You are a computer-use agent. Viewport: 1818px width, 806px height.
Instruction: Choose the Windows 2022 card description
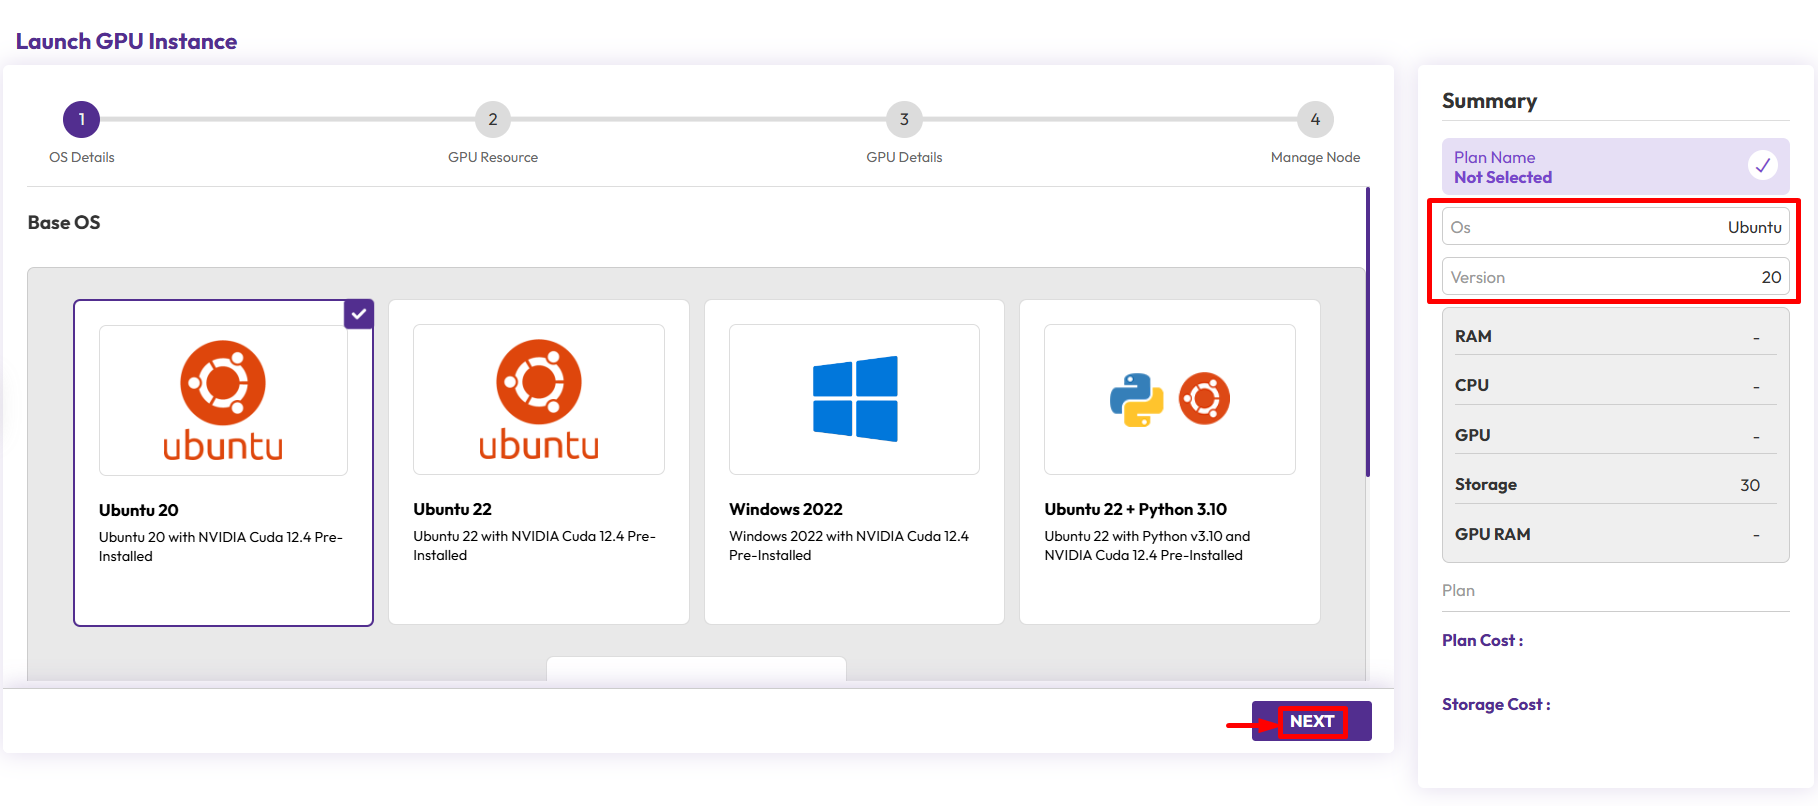tap(848, 546)
